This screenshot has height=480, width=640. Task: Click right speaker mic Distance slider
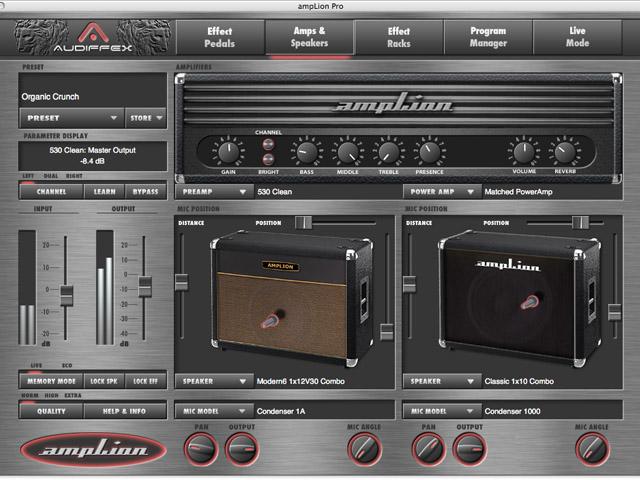[x=409, y=284]
